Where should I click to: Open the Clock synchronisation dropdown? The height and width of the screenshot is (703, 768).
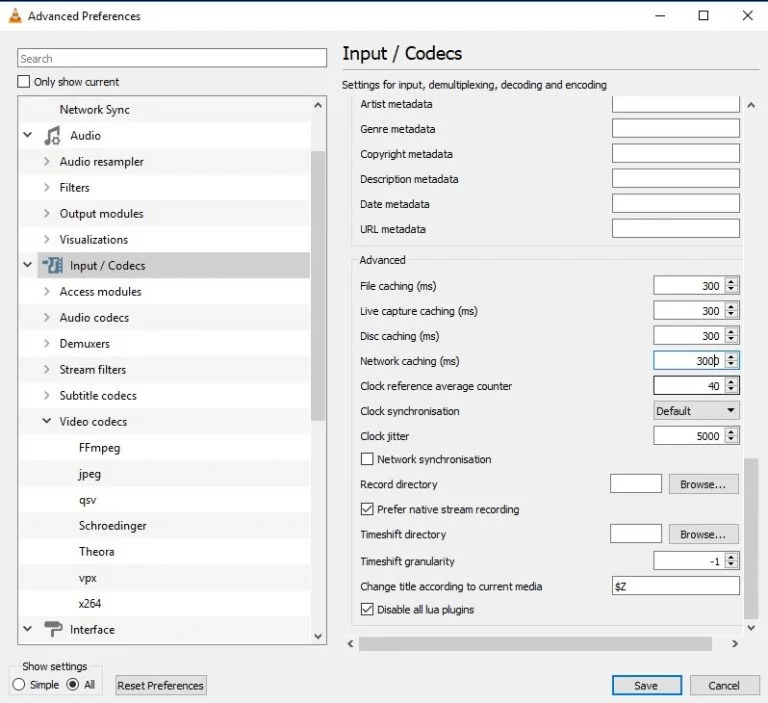(x=696, y=411)
